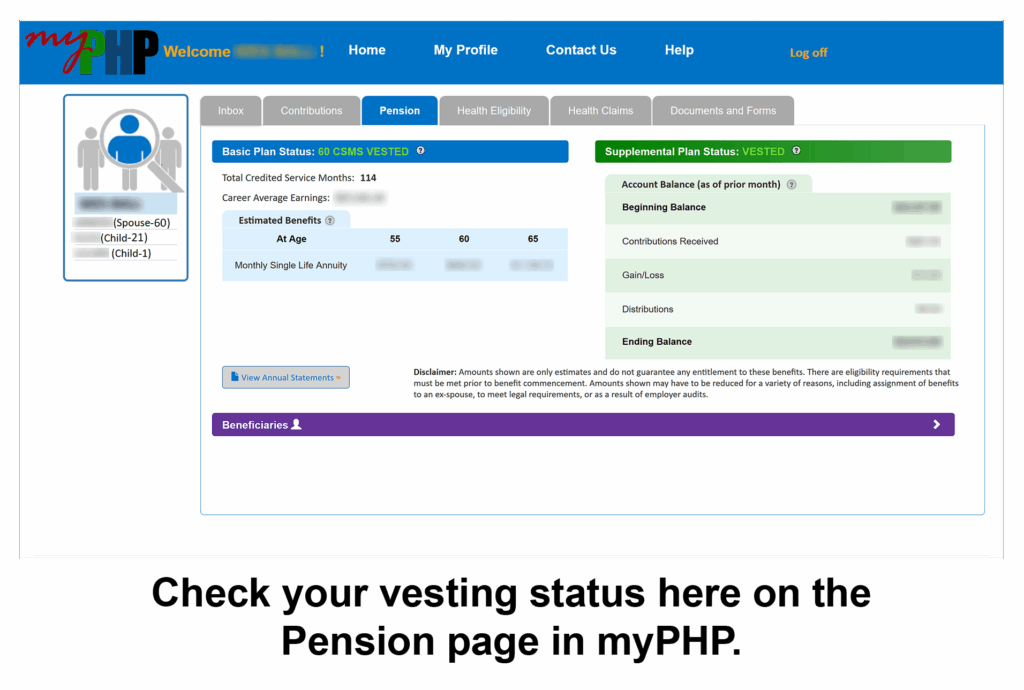Click the Log off link
This screenshot has width=1024, height=690.
808,53
